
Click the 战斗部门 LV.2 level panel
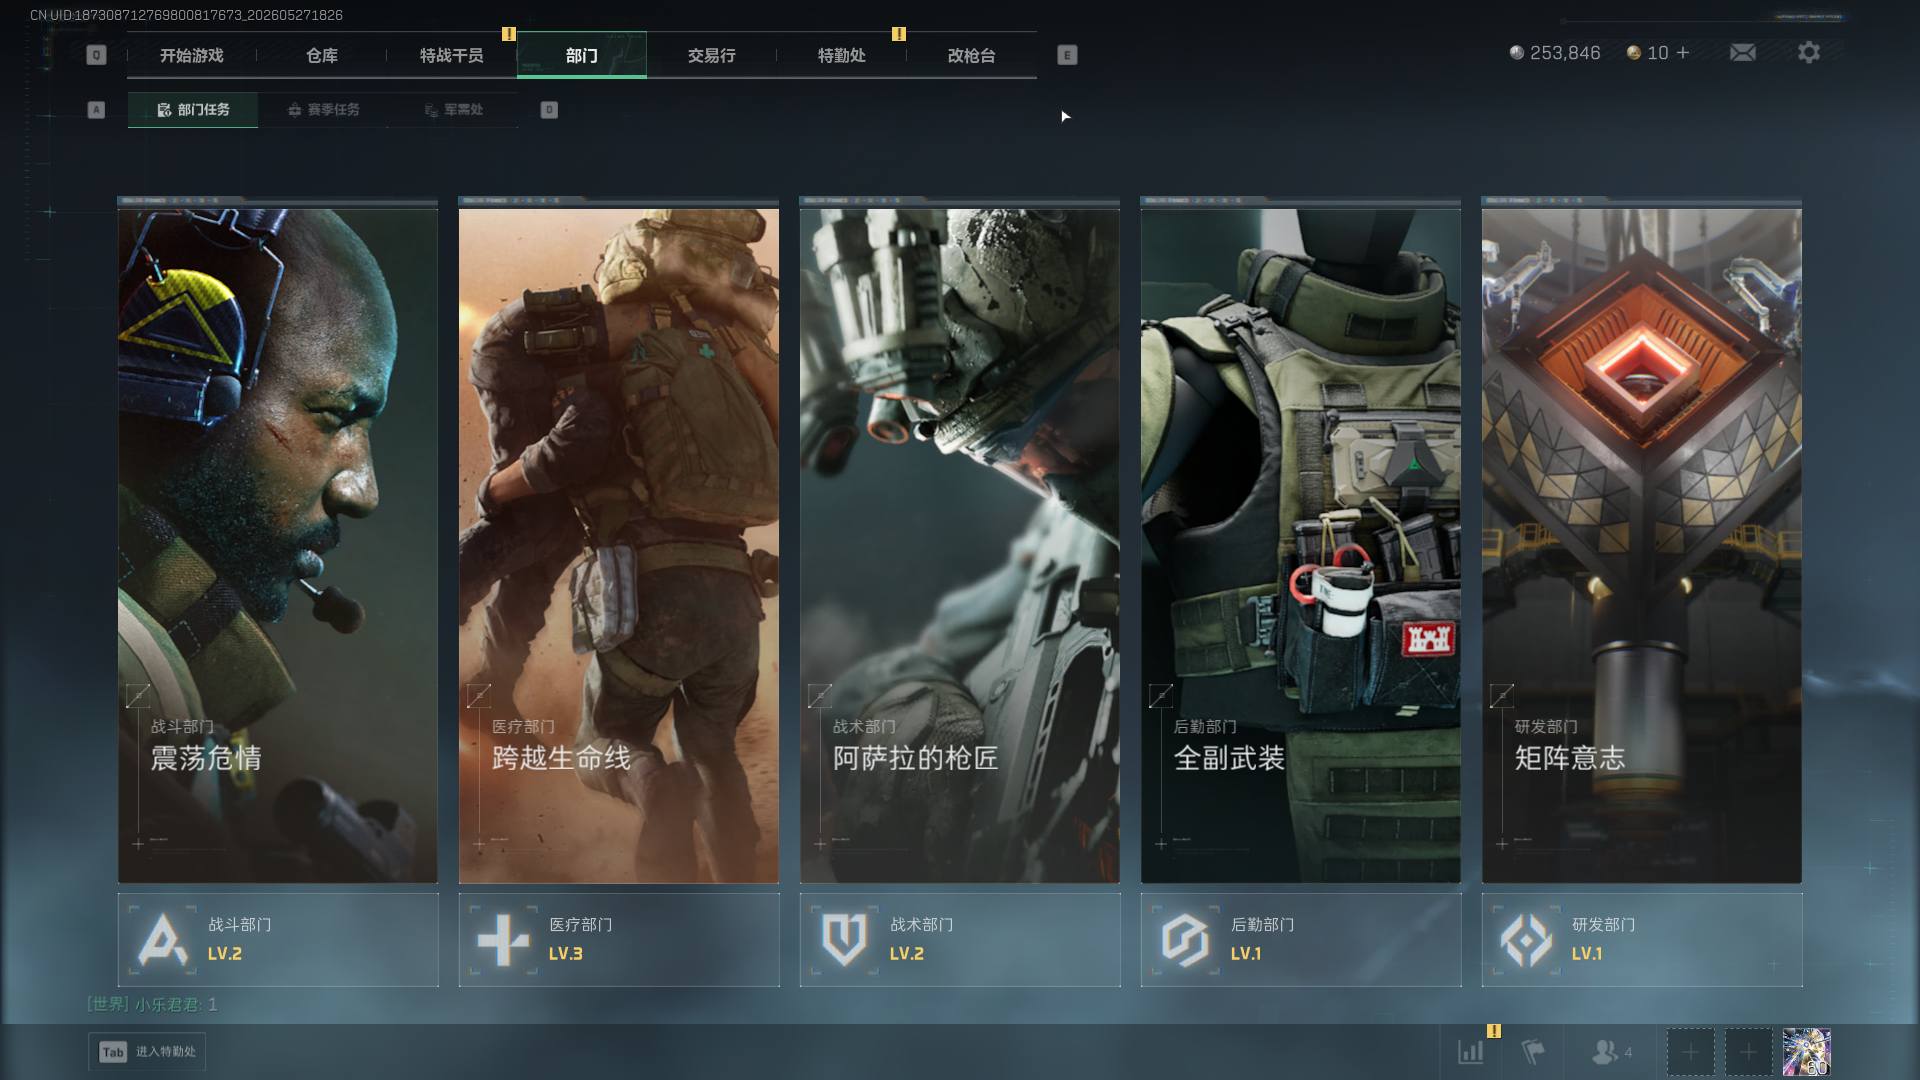278,940
